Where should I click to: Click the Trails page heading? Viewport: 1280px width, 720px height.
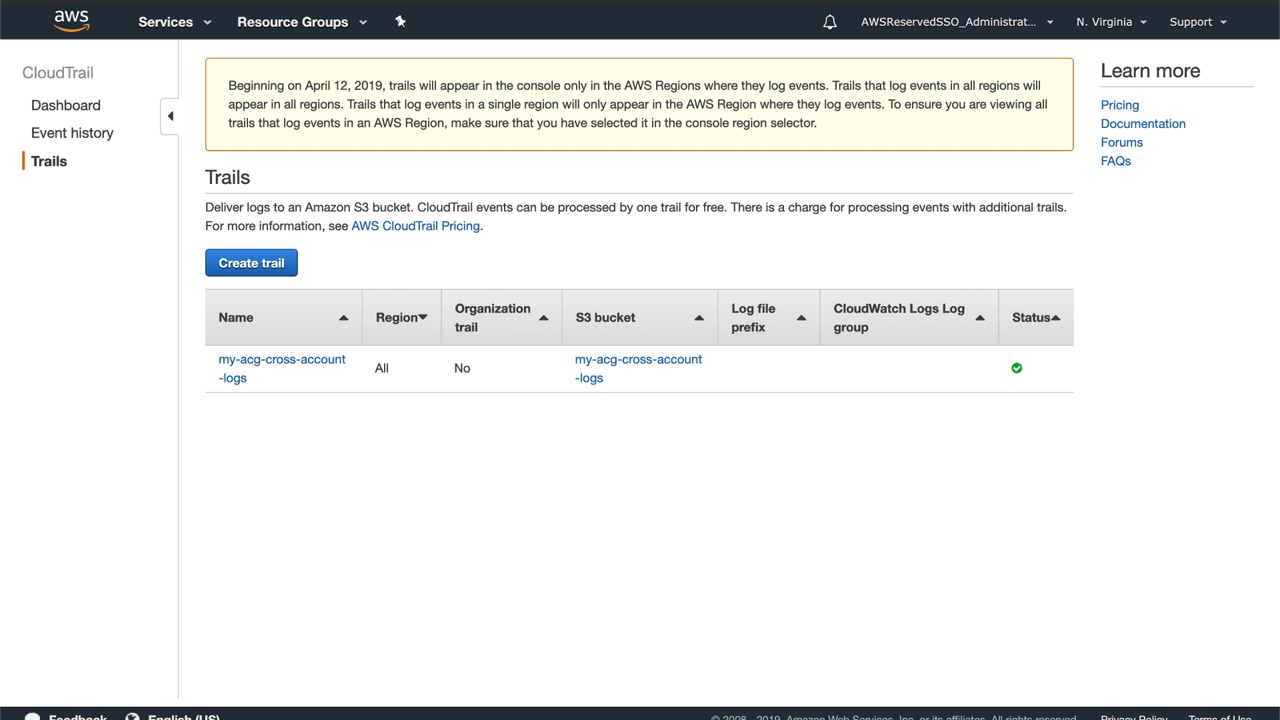228,177
